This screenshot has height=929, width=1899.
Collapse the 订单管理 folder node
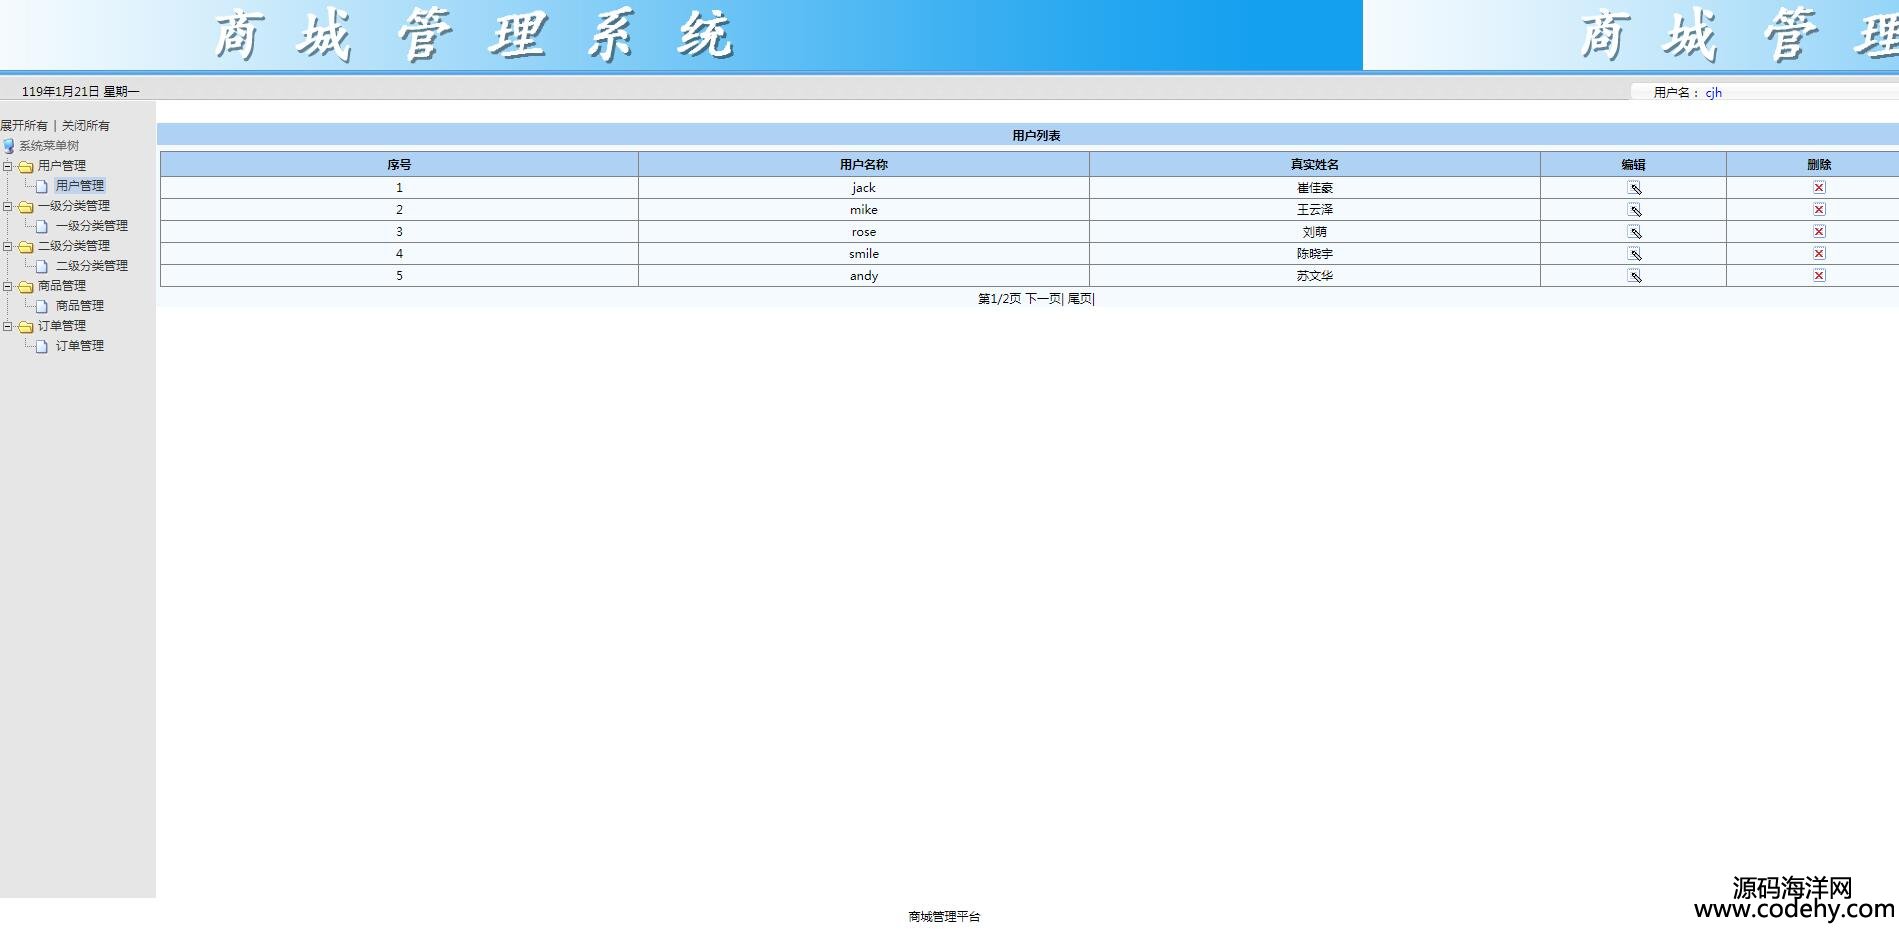(x=8, y=326)
